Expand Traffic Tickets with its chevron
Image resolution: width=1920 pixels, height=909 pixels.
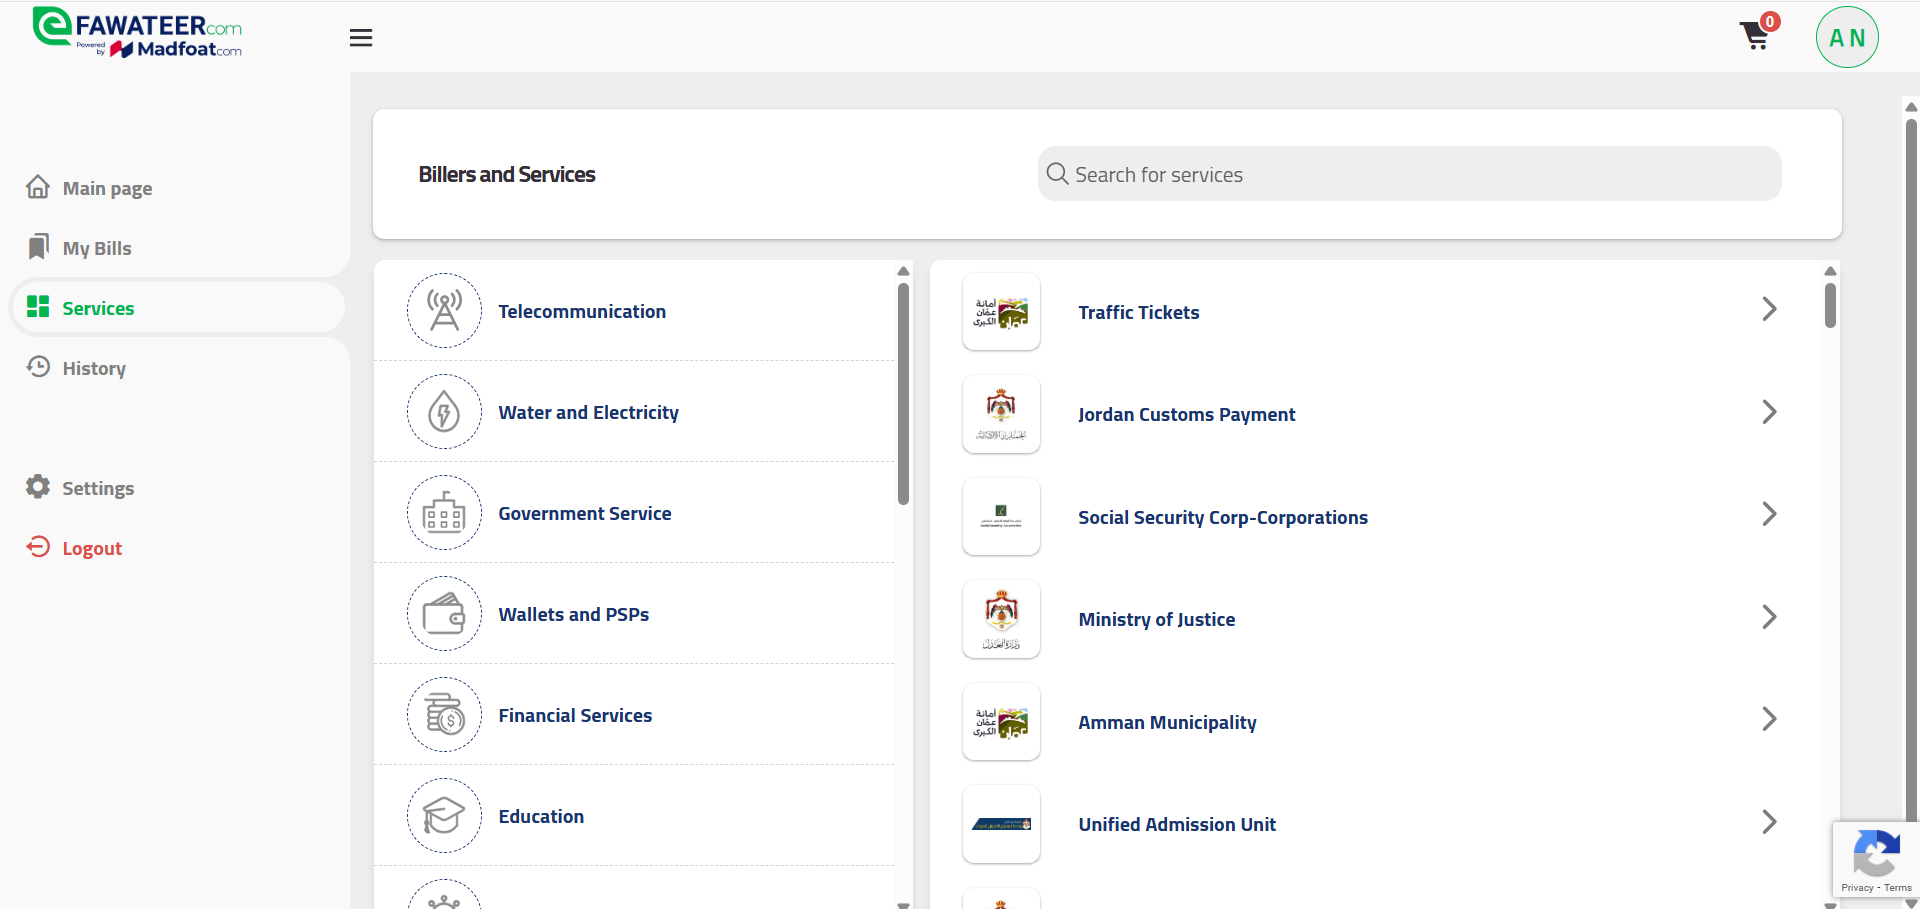[1768, 310]
